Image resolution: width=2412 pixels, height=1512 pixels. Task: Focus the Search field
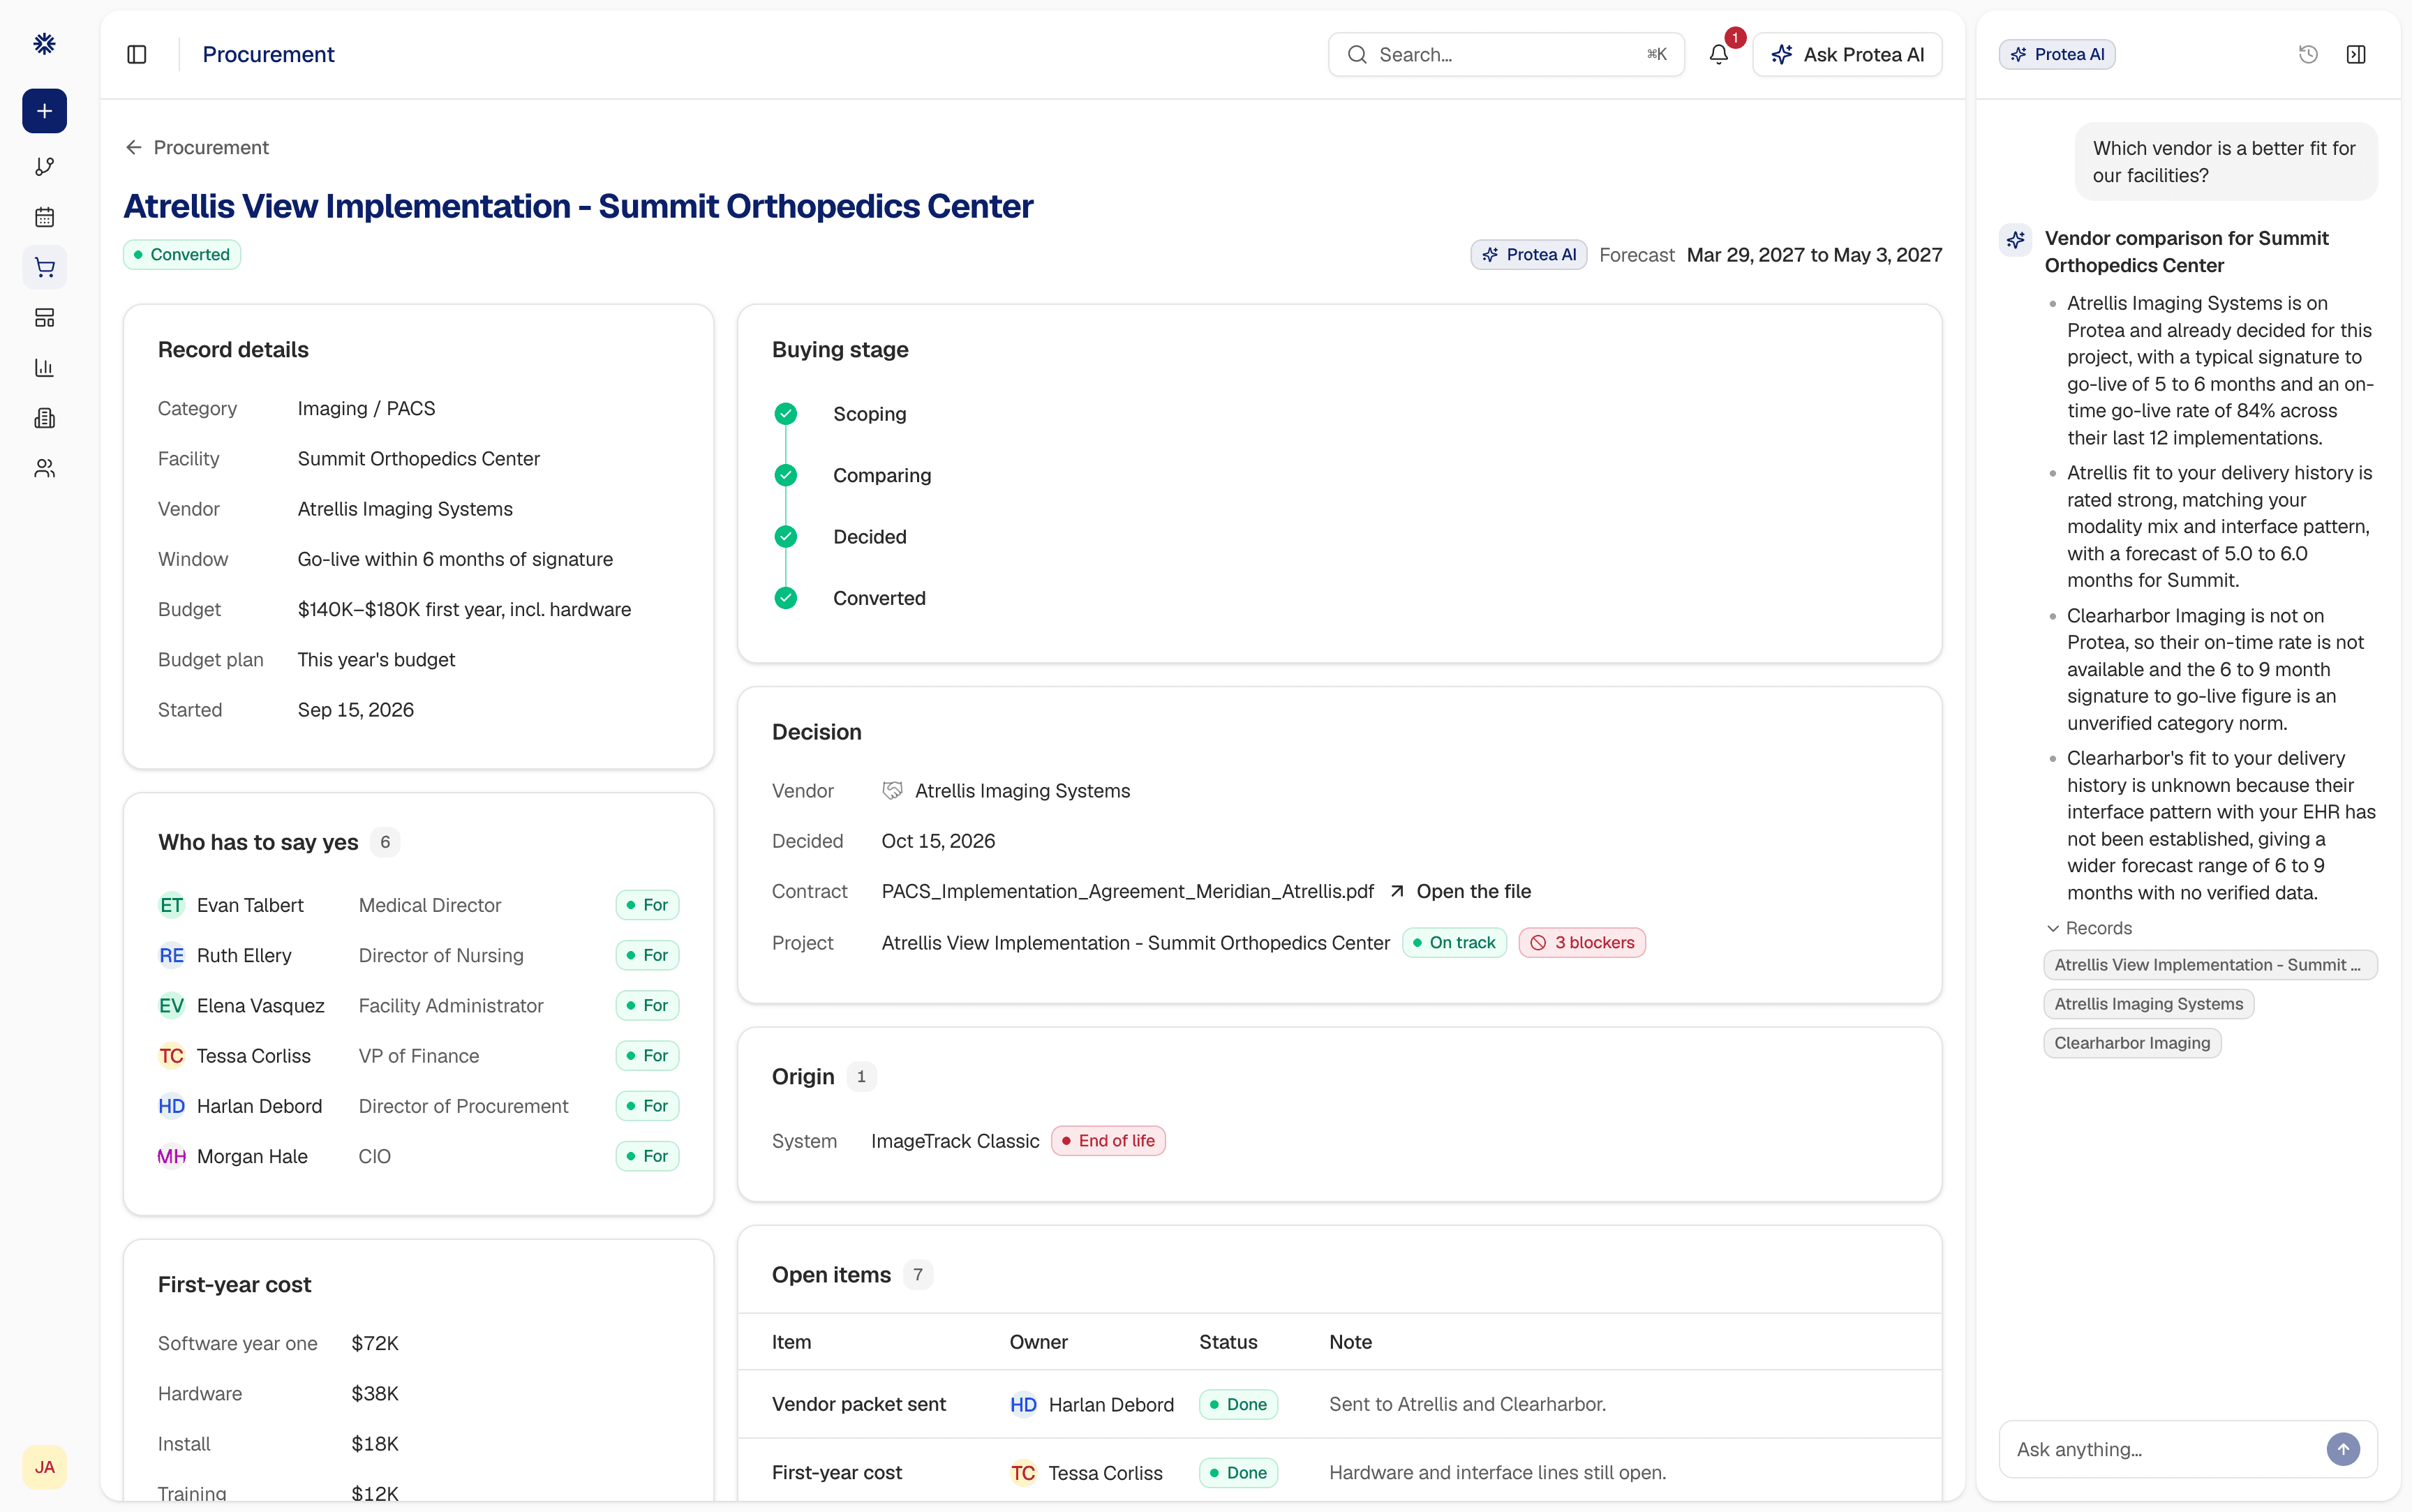pyautogui.click(x=1506, y=55)
